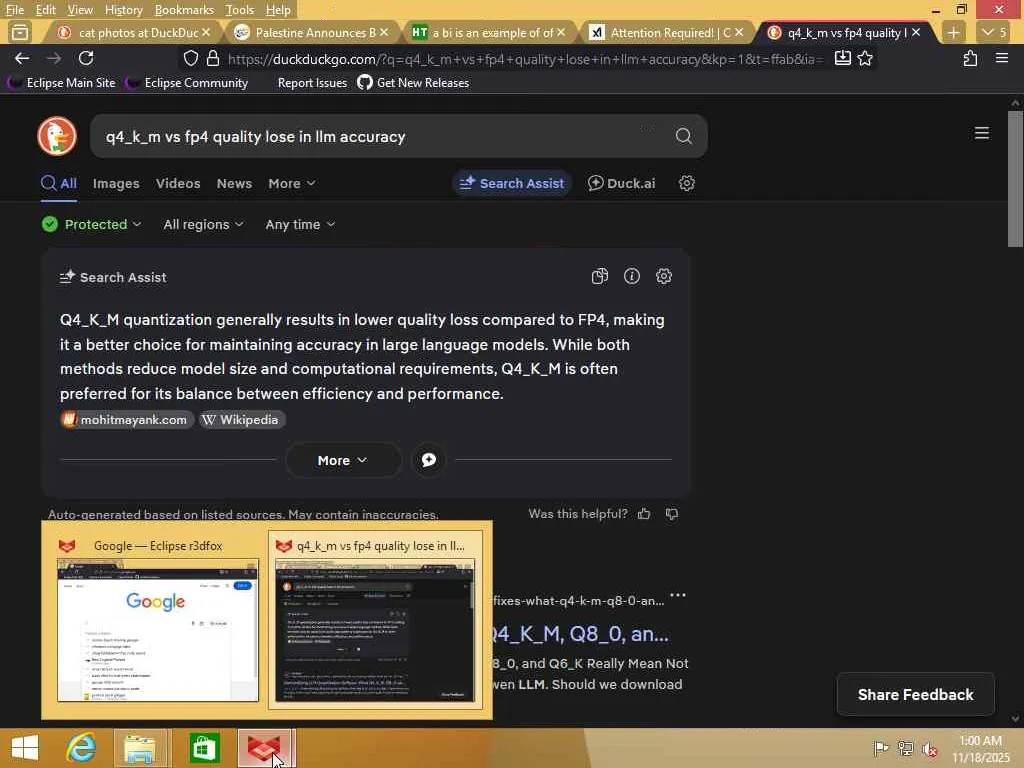The height and width of the screenshot is (768, 1024).
Task: Expand Search Assist answer with More
Action: [343, 460]
